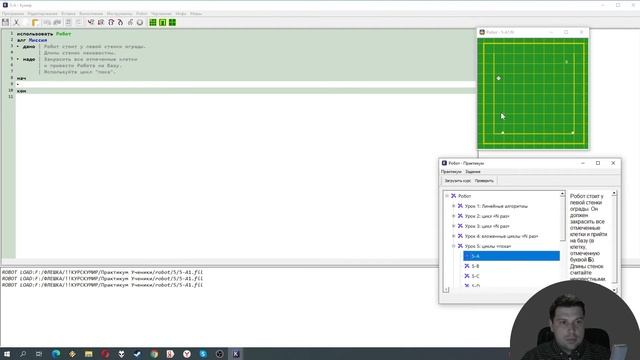The height and width of the screenshot is (360, 640).
Task: Expand the Урок 4 tree node
Action: pos(453,236)
